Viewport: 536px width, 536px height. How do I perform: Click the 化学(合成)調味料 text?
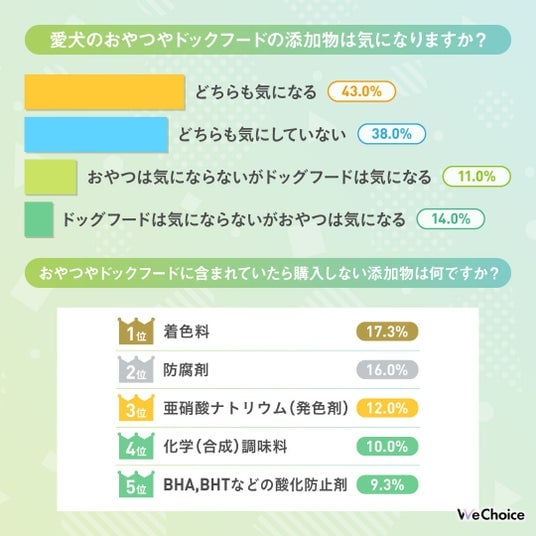225,446
